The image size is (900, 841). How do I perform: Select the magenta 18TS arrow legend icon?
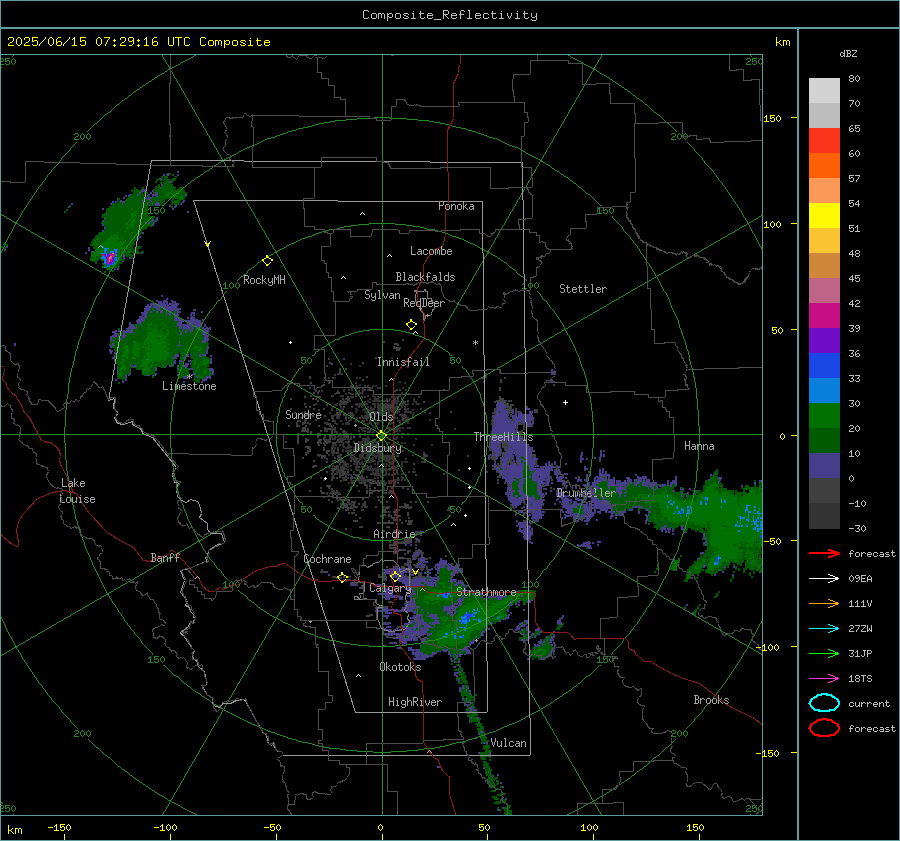coord(824,679)
